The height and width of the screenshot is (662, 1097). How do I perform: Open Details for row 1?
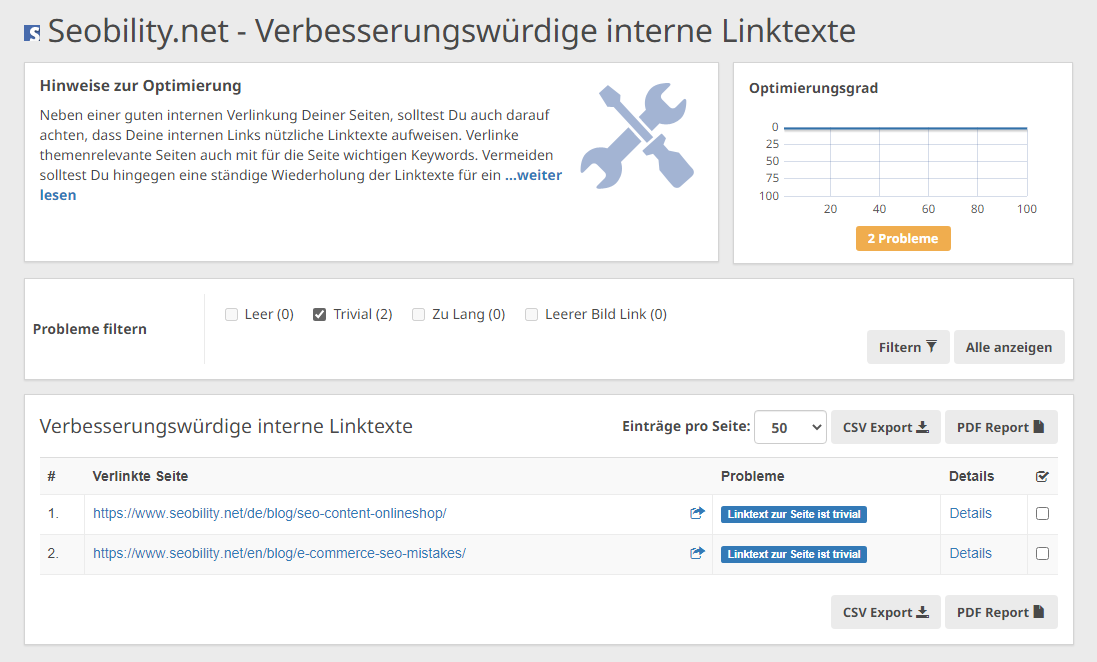pos(970,513)
